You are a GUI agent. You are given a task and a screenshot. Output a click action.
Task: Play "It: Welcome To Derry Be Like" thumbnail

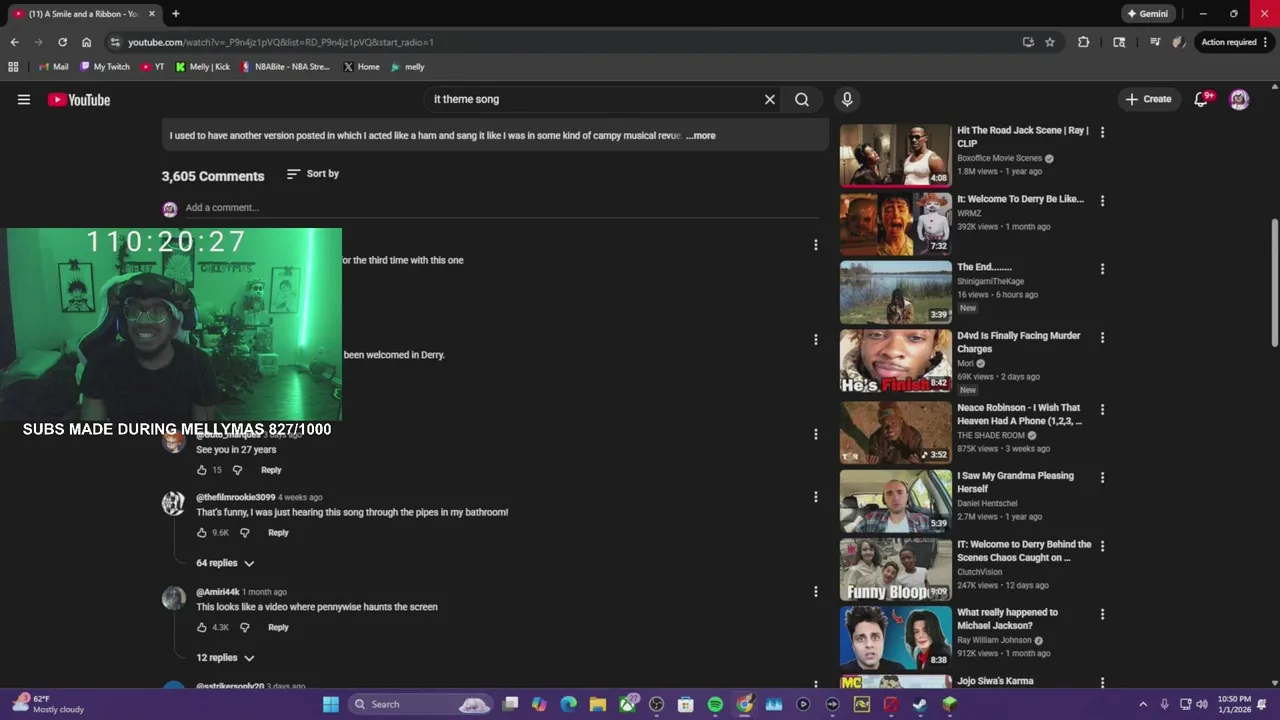tap(895, 224)
